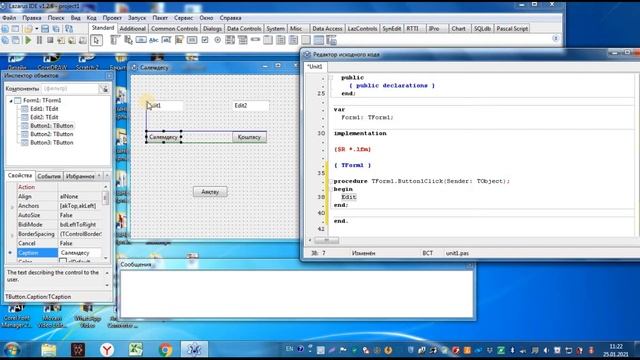The image size is (640, 360).
Task: Select the TPopupMenu component icon
Action: click(128, 40)
